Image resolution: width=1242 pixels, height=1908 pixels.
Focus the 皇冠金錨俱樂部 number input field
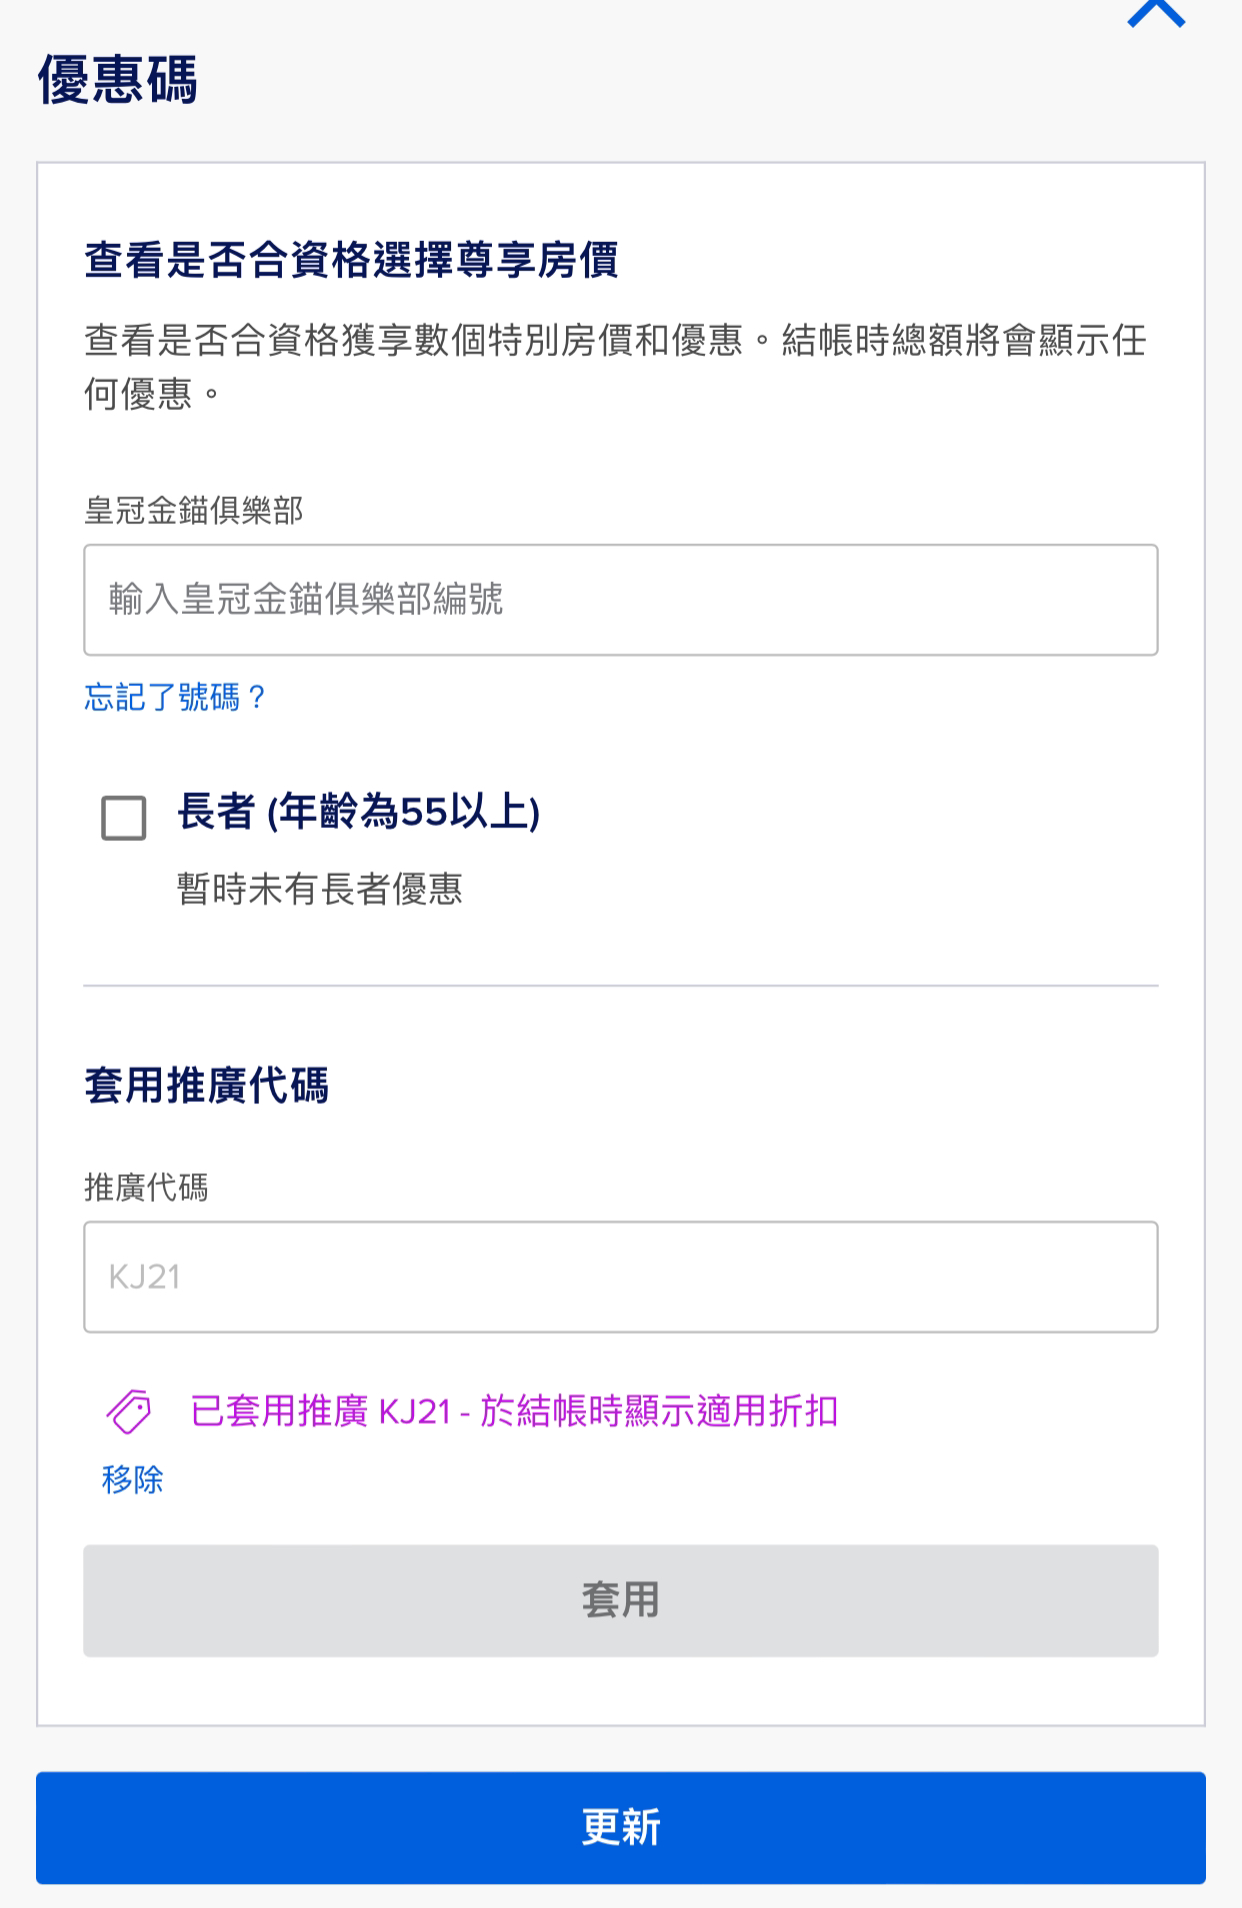[620, 600]
